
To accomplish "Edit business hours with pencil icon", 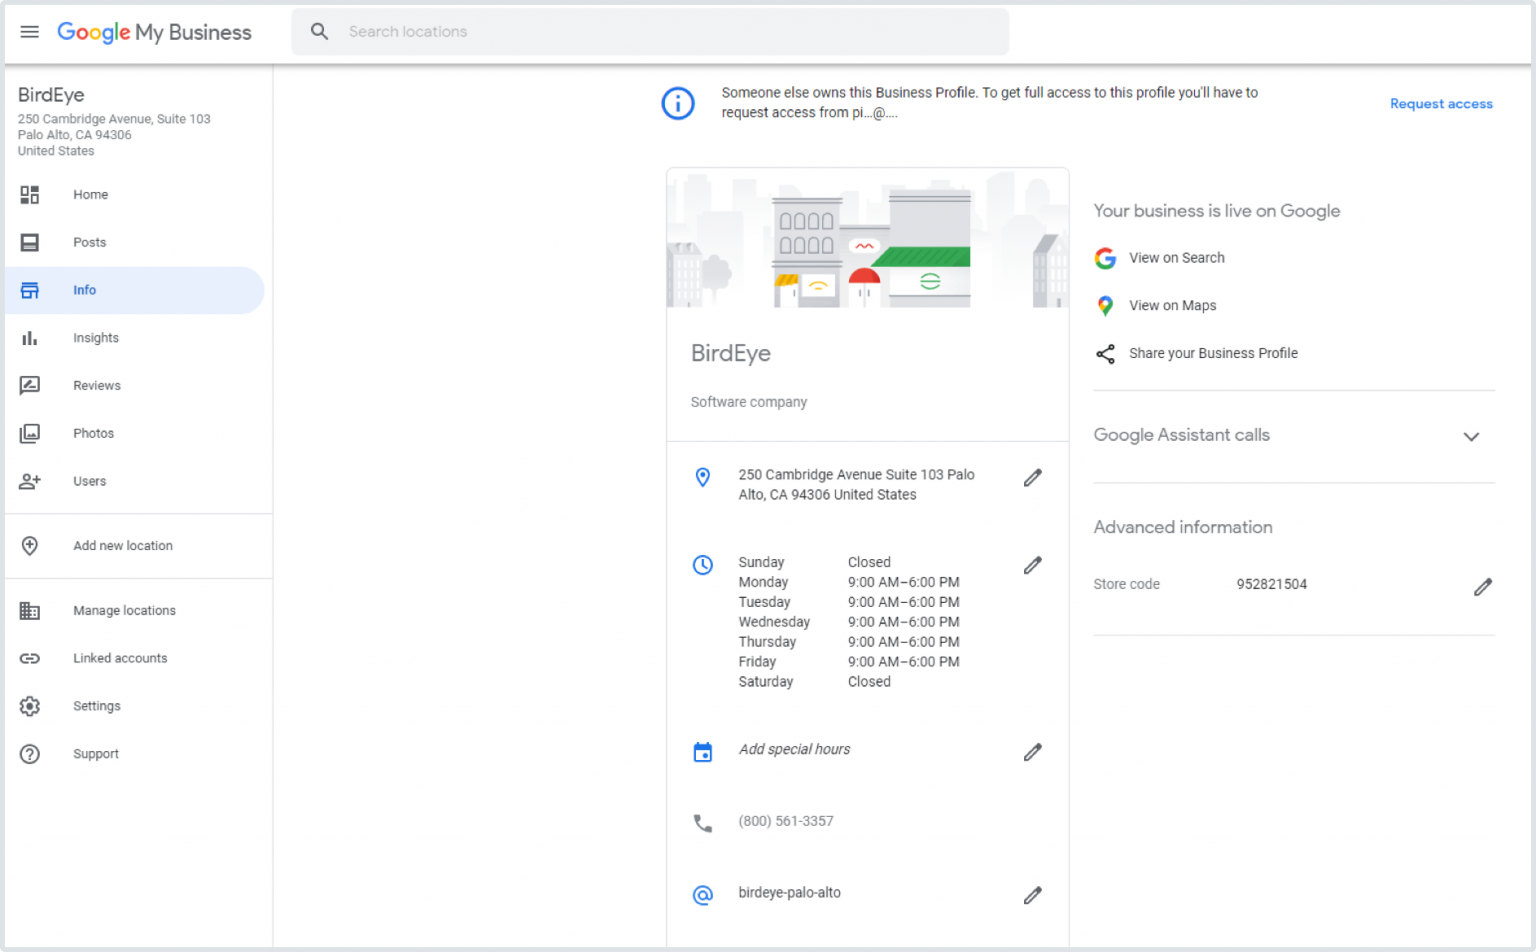I will [x=1033, y=566].
